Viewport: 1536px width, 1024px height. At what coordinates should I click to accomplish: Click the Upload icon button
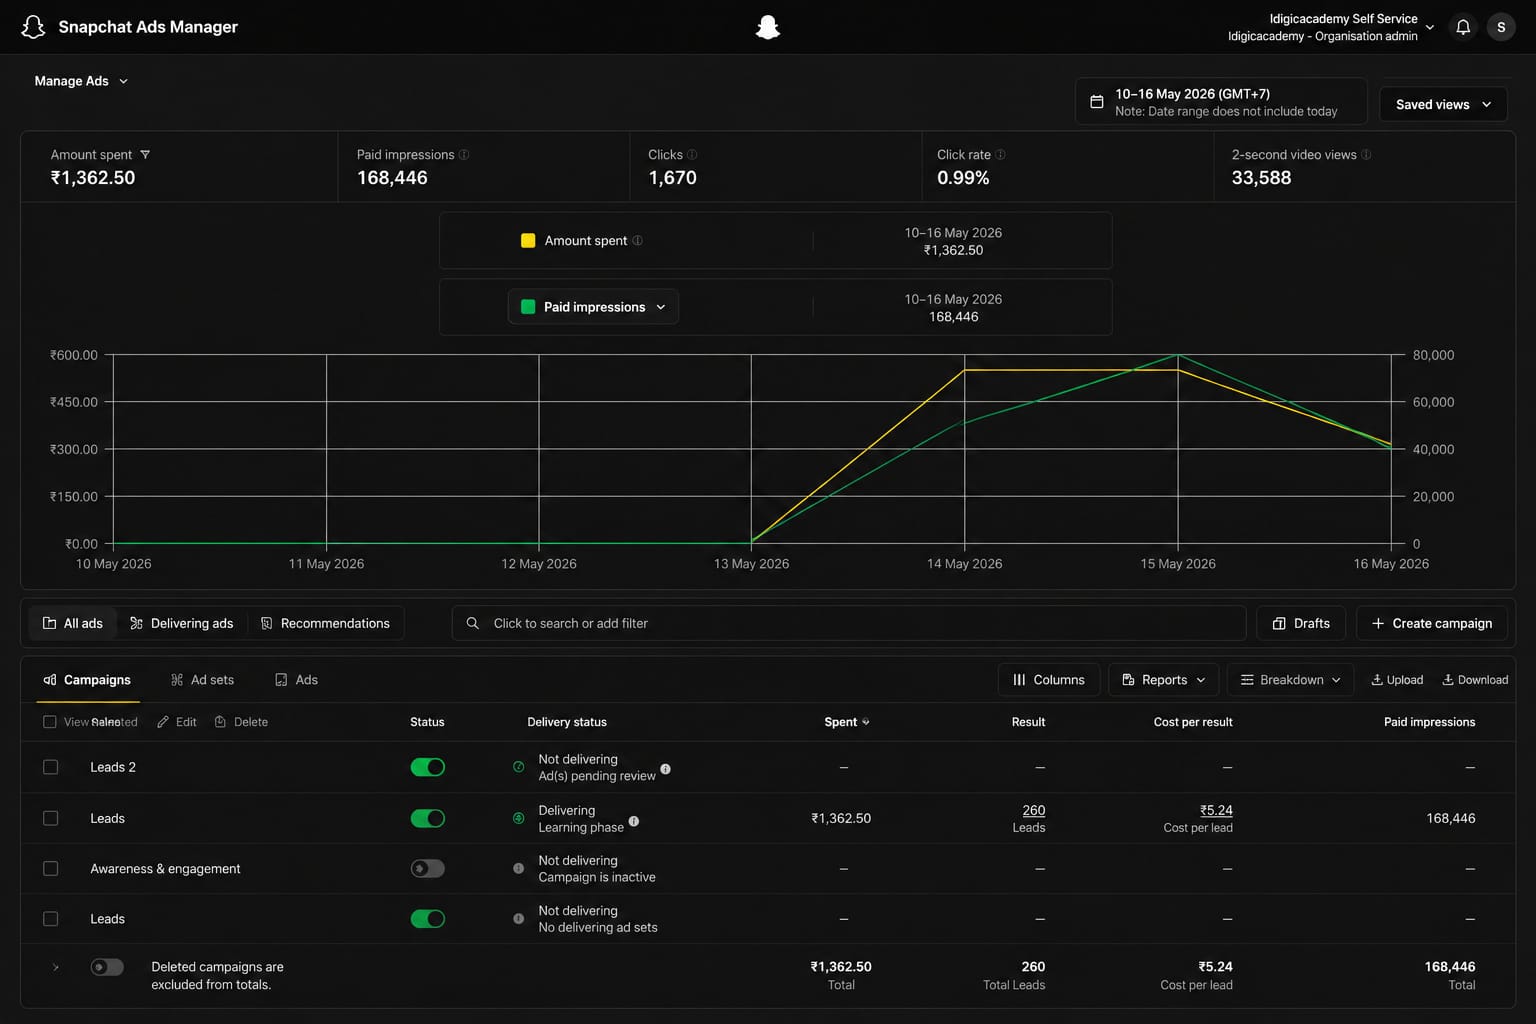point(1397,680)
